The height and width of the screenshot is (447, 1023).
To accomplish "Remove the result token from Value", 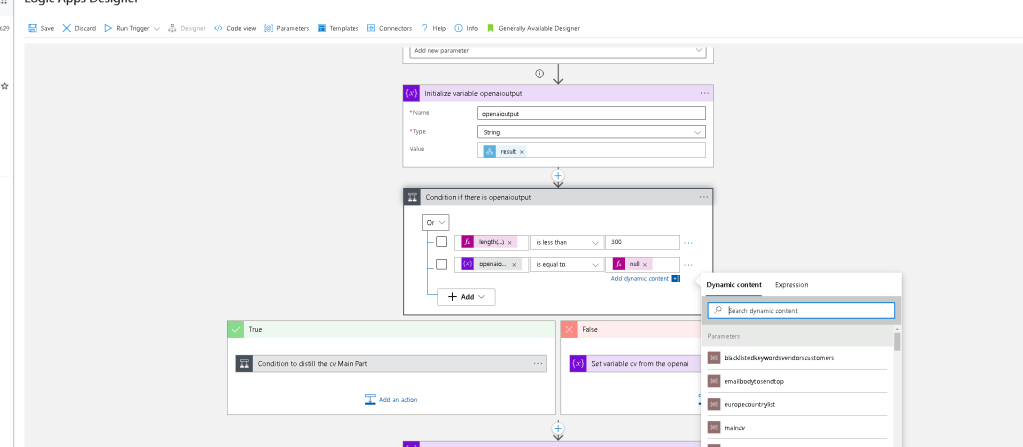I will [522, 151].
